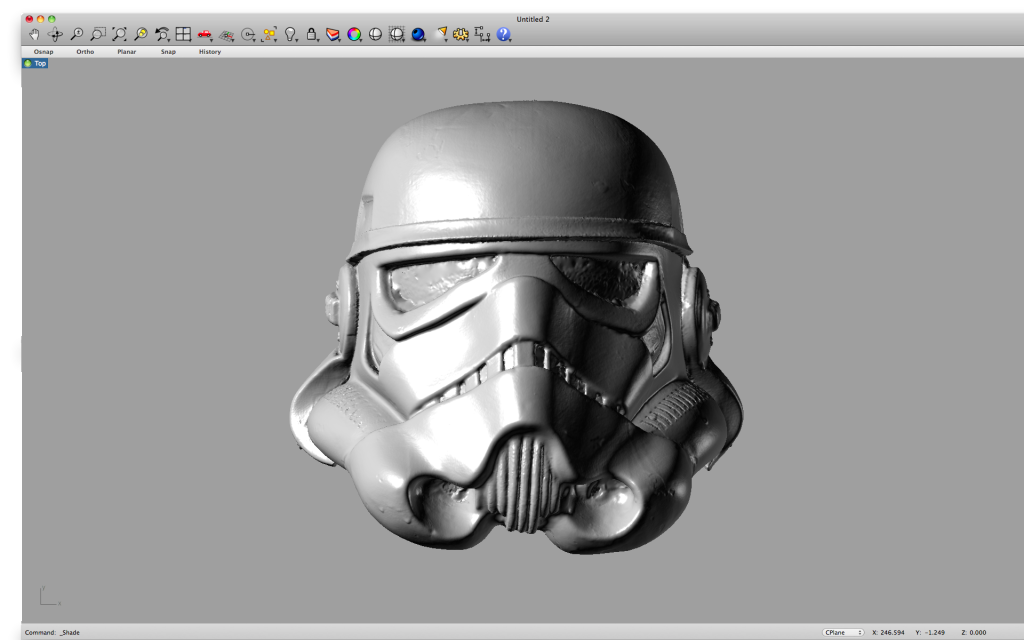Toggle Ortho mode
This screenshot has width=1024, height=640.
tap(85, 52)
